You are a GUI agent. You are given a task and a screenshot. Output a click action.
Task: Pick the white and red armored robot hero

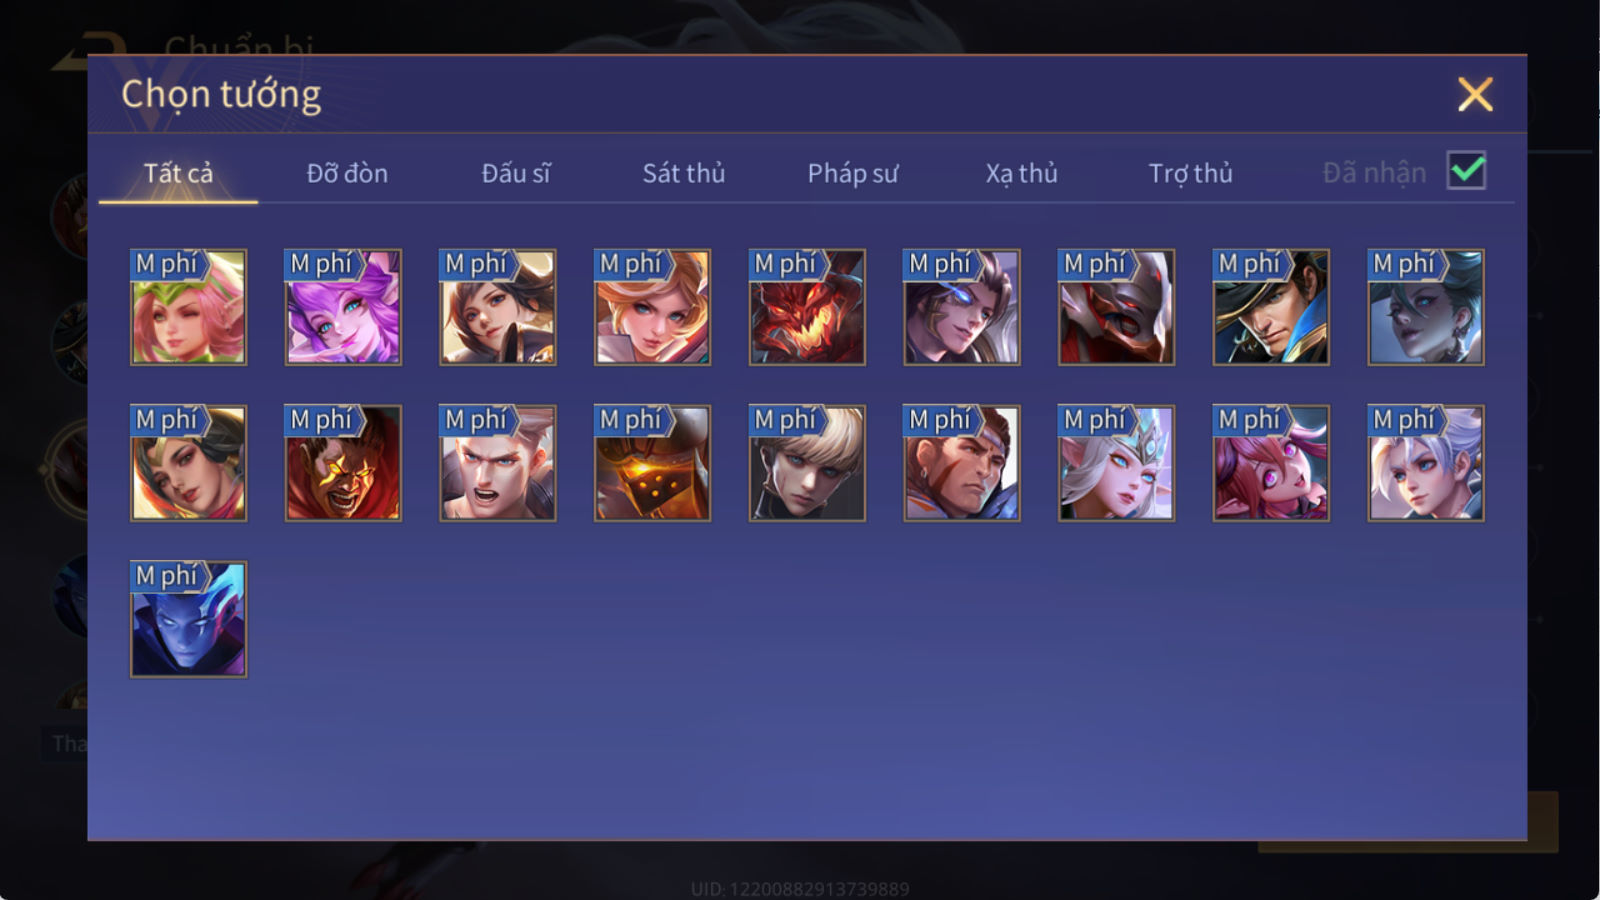(x=1116, y=307)
